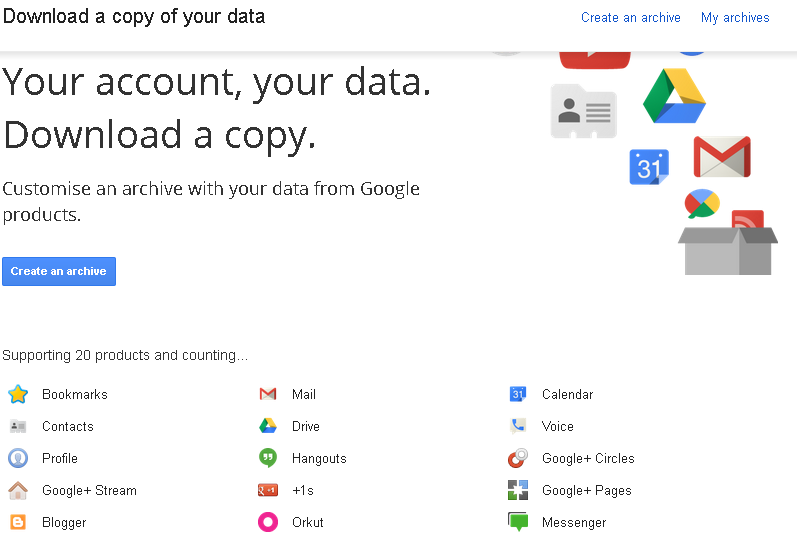Click the Google Drive triangle icon in list
Viewport: 811px width, 541px height.
coord(268,426)
